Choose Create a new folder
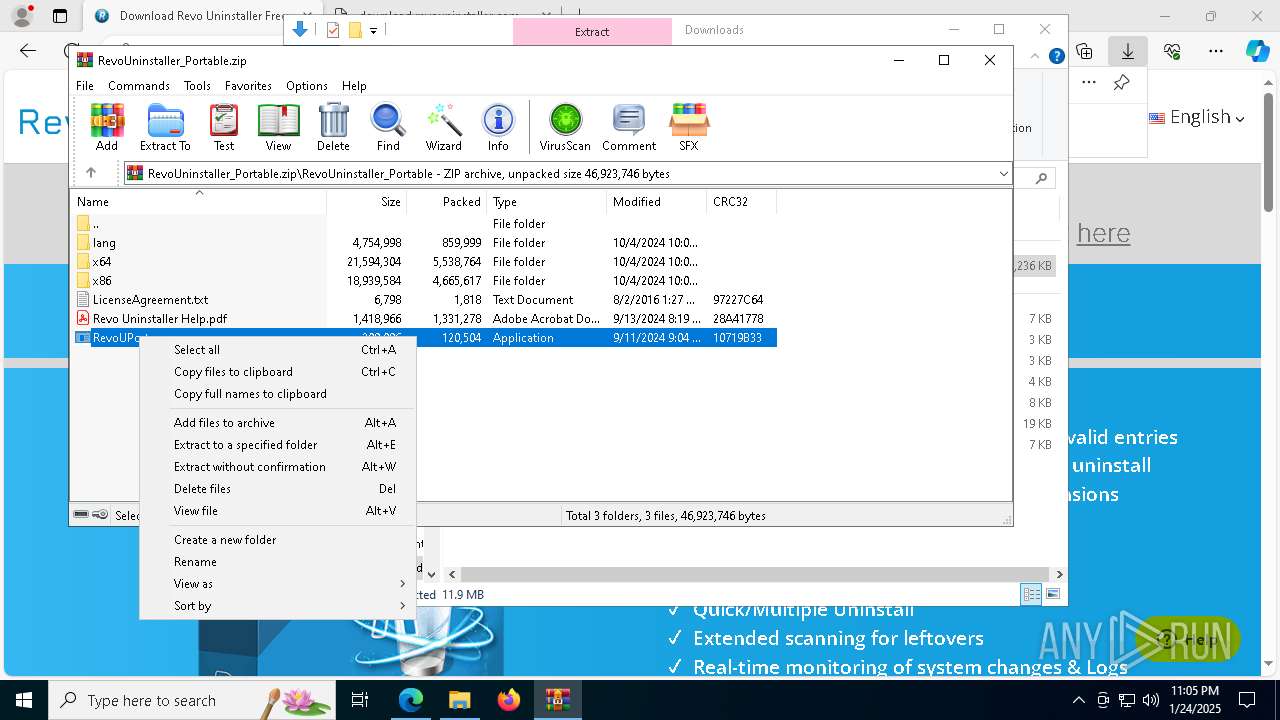Image resolution: width=1280 pixels, height=720 pixels. click(x=277, y=540)
